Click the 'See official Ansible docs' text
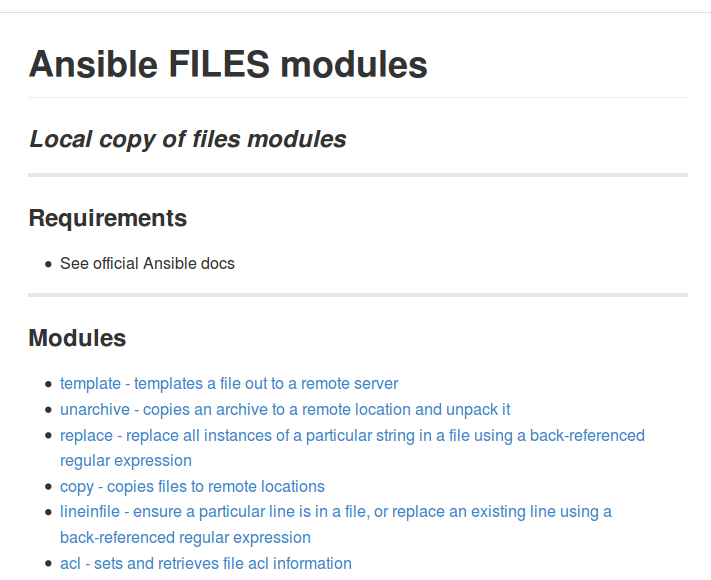Viewport: 711px width, 580px height. 147,264
